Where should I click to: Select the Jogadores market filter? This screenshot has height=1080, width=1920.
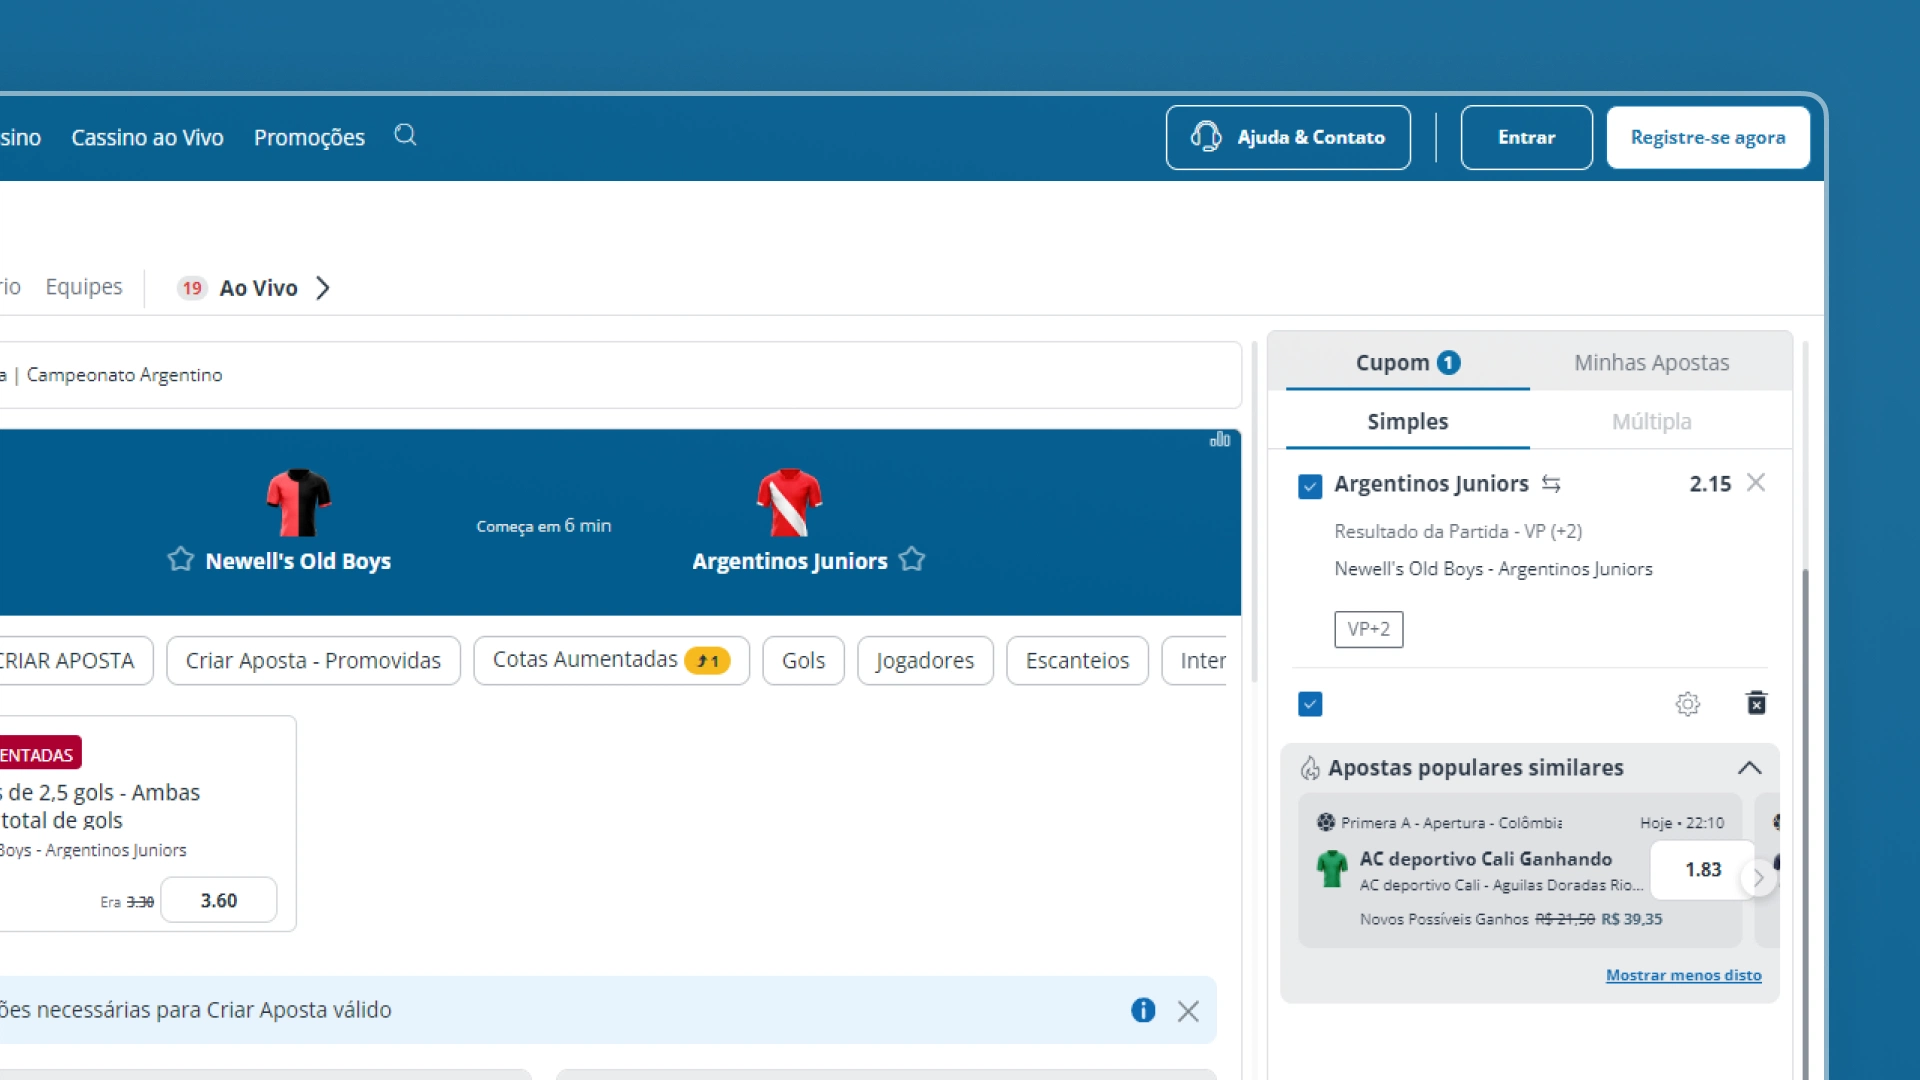[x=925, y=661]
